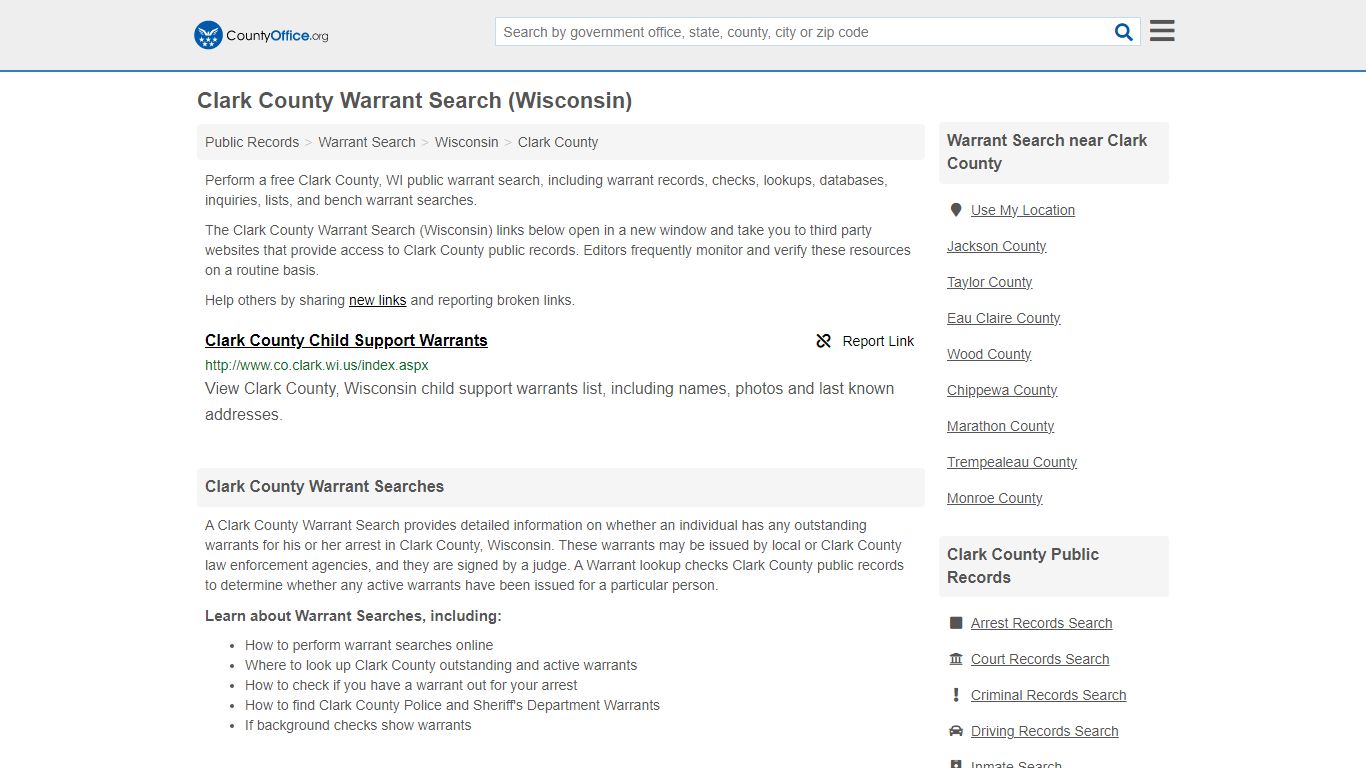The image size is (1366, 768).
Task: Select Clark County breadcrumb
Action: pyautogui.click(x=558, y=142)
